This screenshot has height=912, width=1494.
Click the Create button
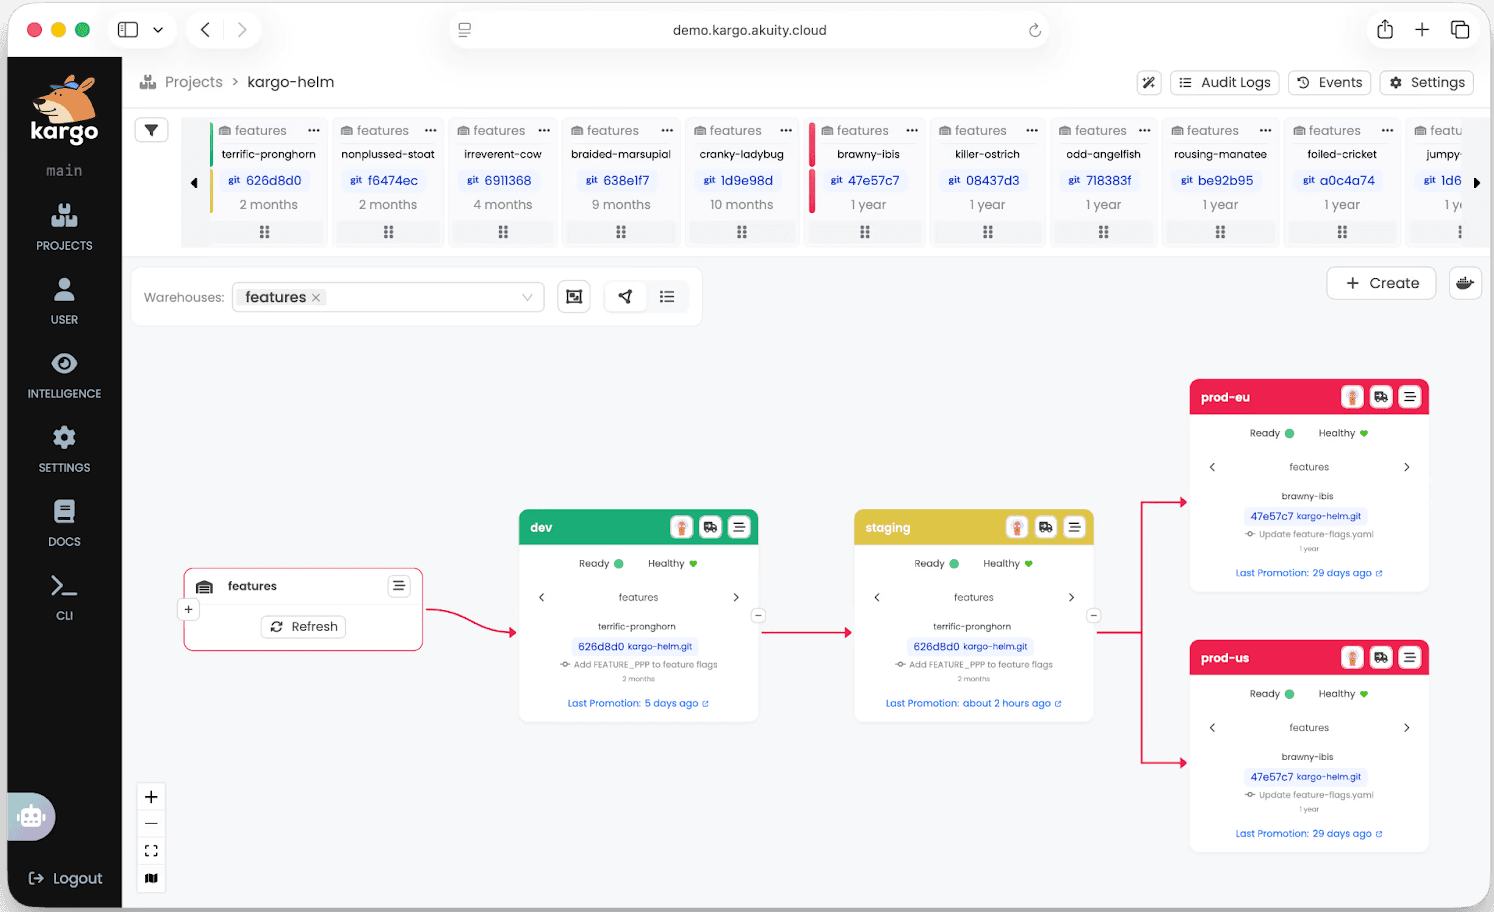[x=1382, y=283]
